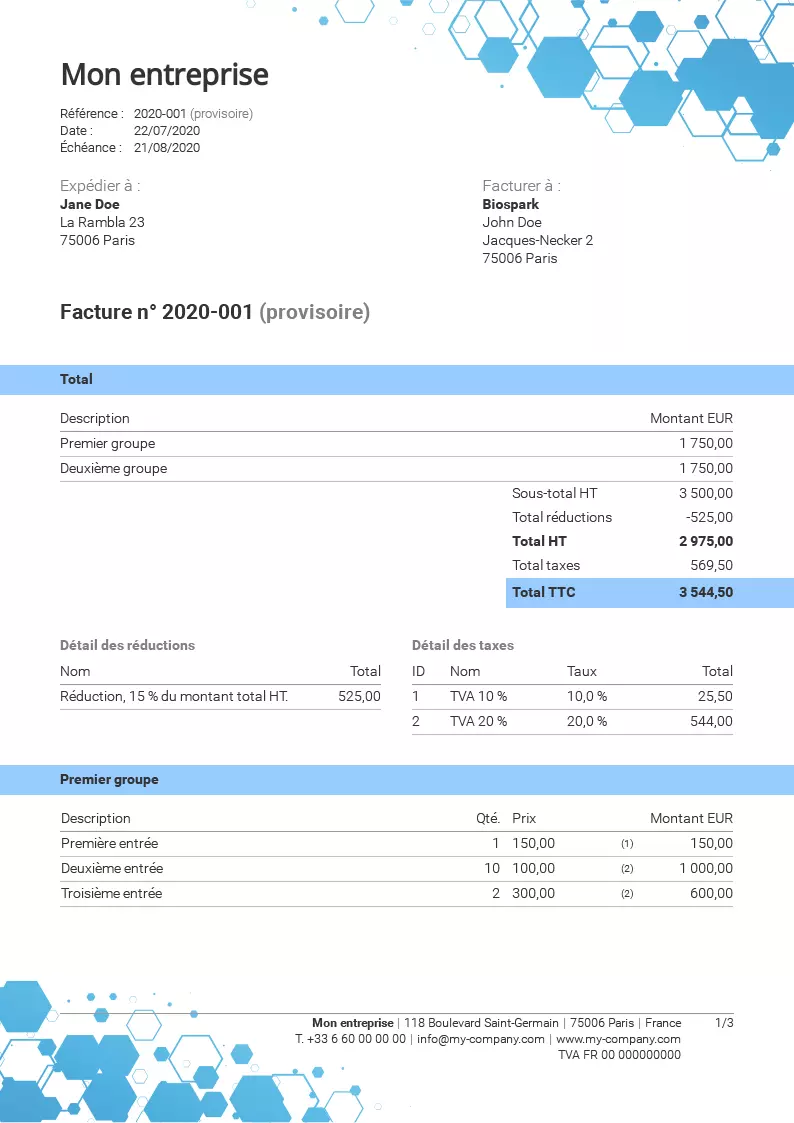This screenshot has height=1123, width=794.
Task: Select the Troisième entrée line item
Action: click(x=397, y=894)
